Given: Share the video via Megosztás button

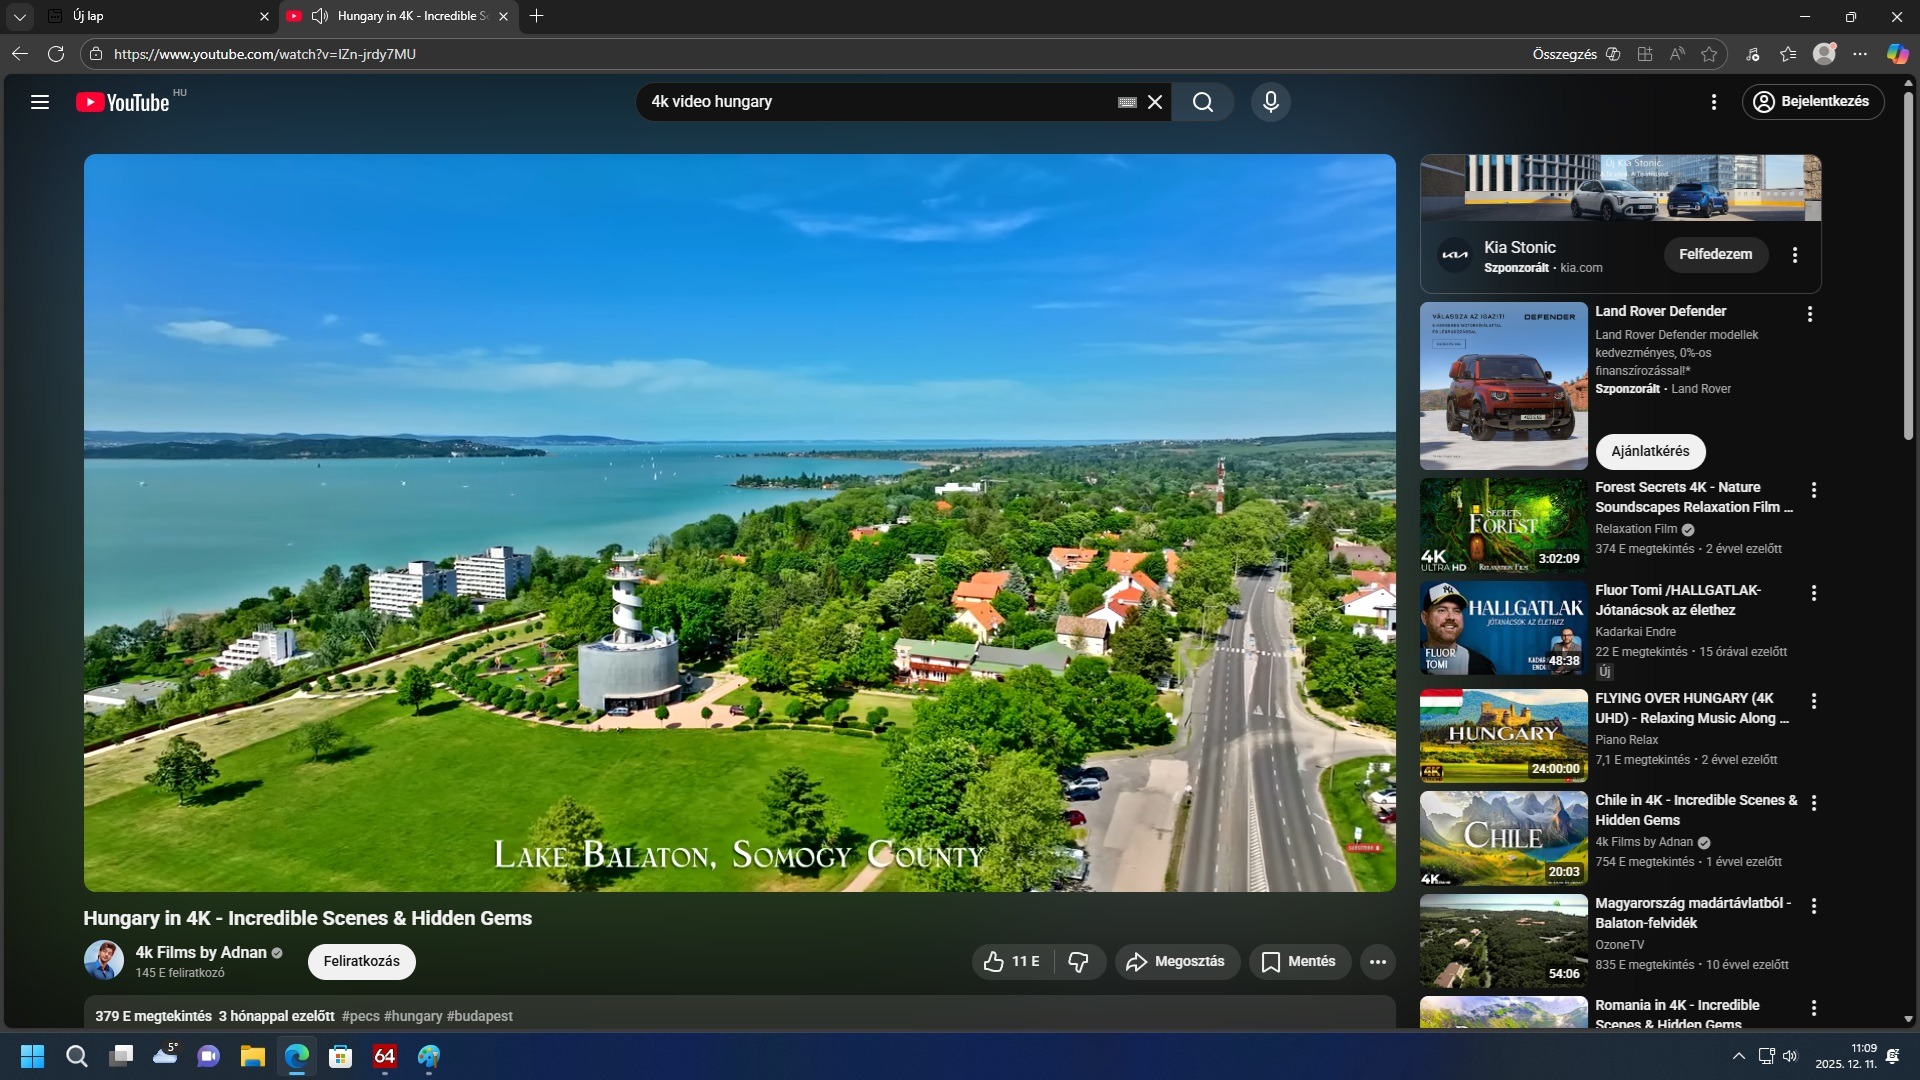Looking at the screenshot, I should pos(1176,961).
